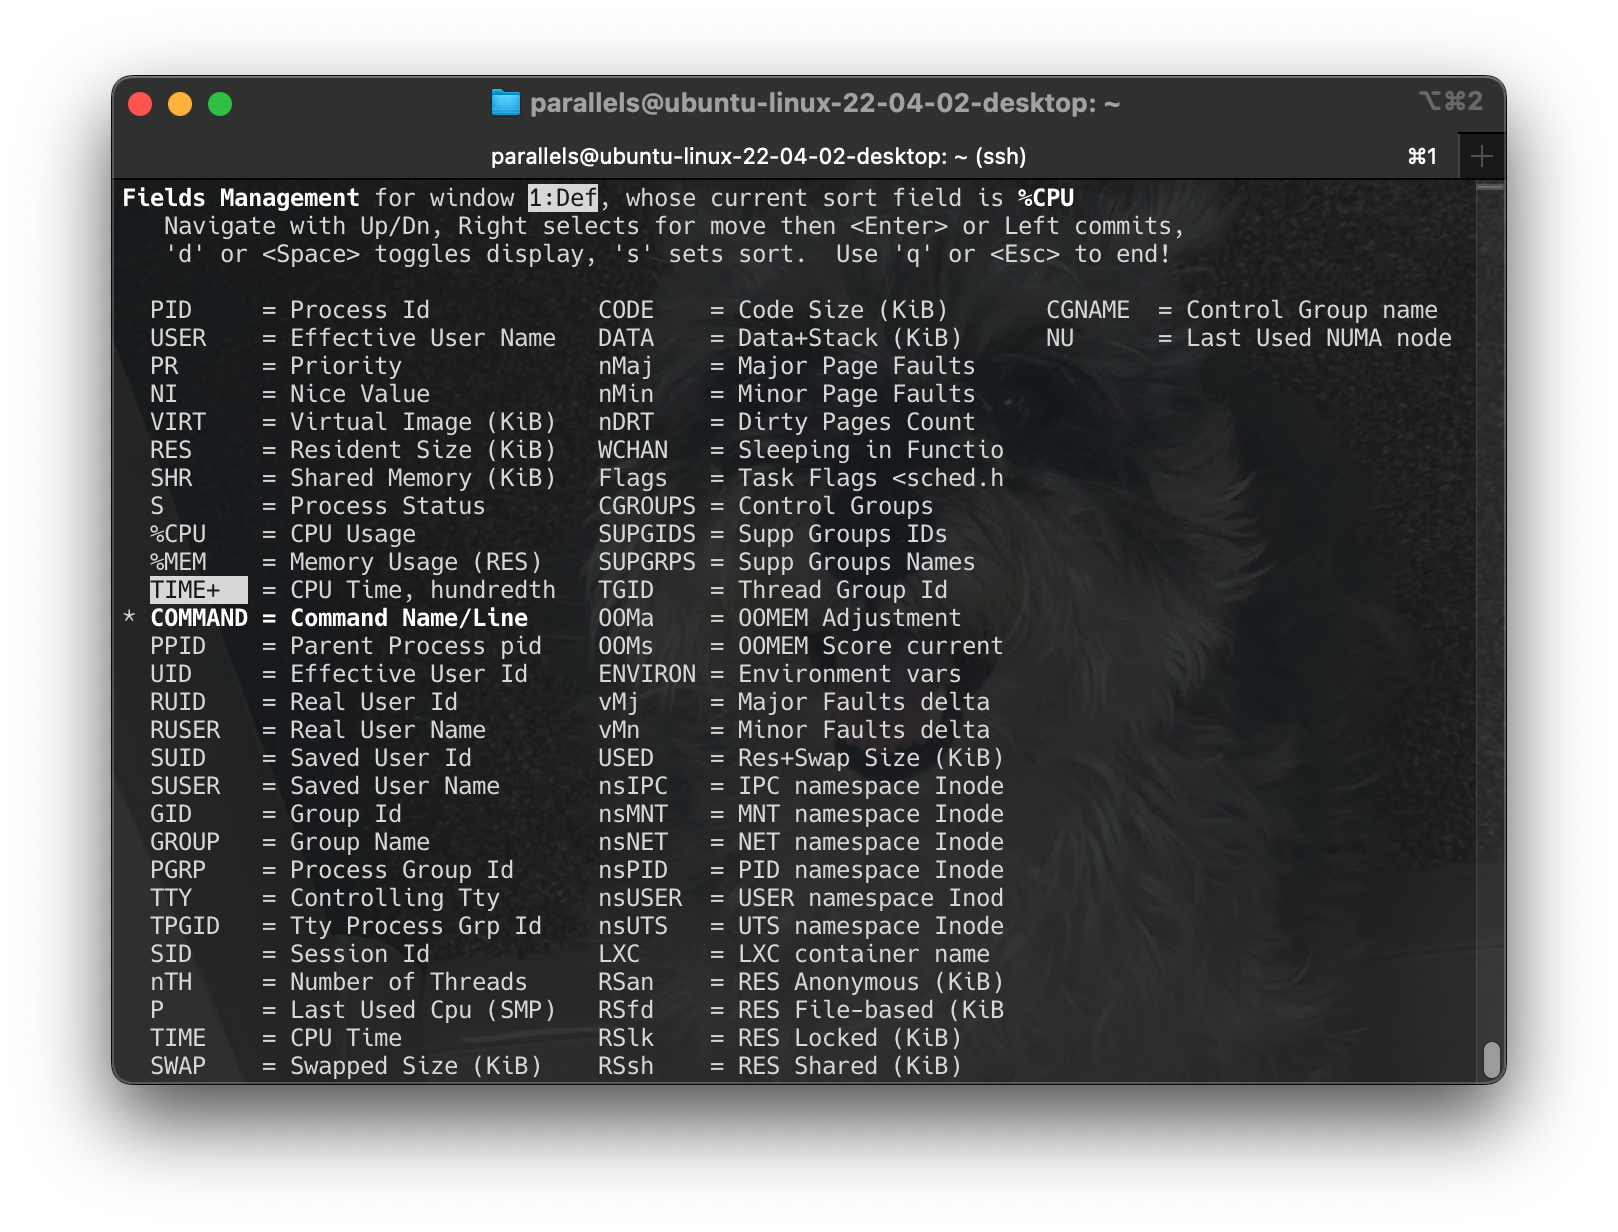This screenshot has height=1232, width=1618.
Task: Click the SHR field name
Action: click(x=171, y=478)
